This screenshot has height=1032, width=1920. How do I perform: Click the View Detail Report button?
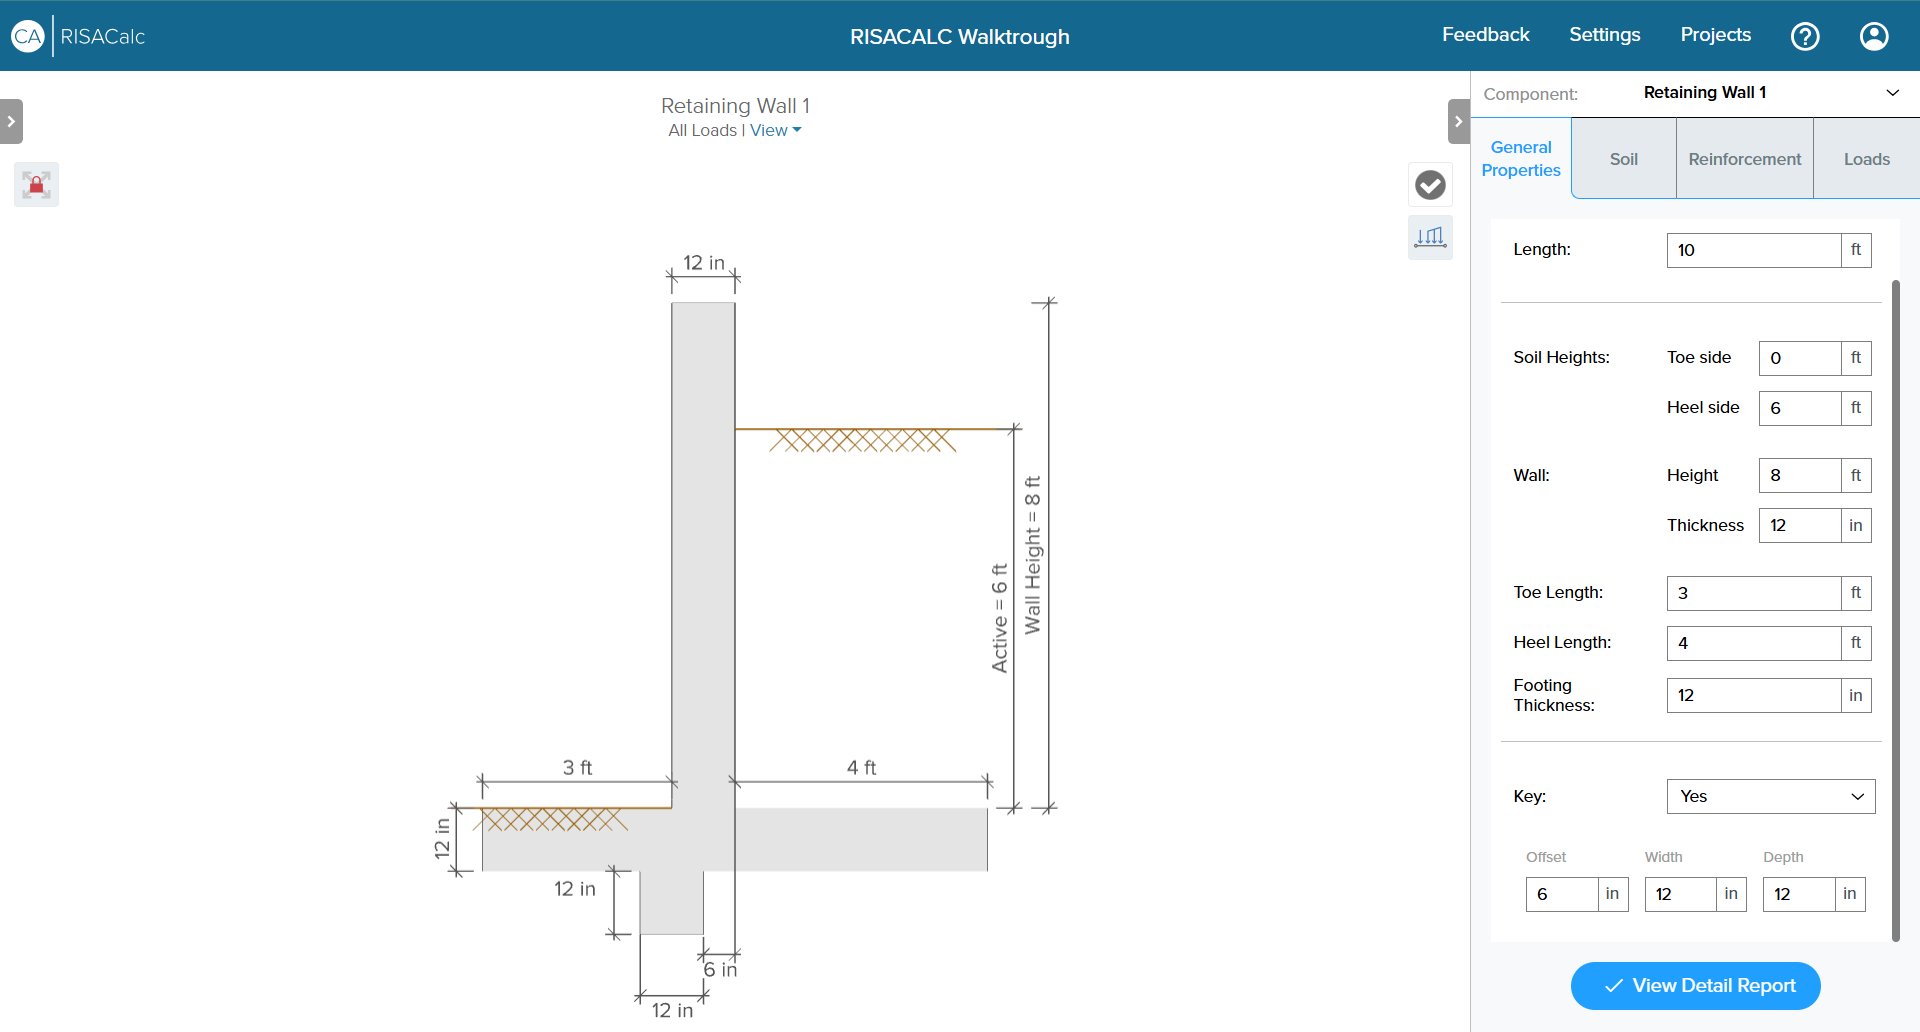[x=1695, y=986]
